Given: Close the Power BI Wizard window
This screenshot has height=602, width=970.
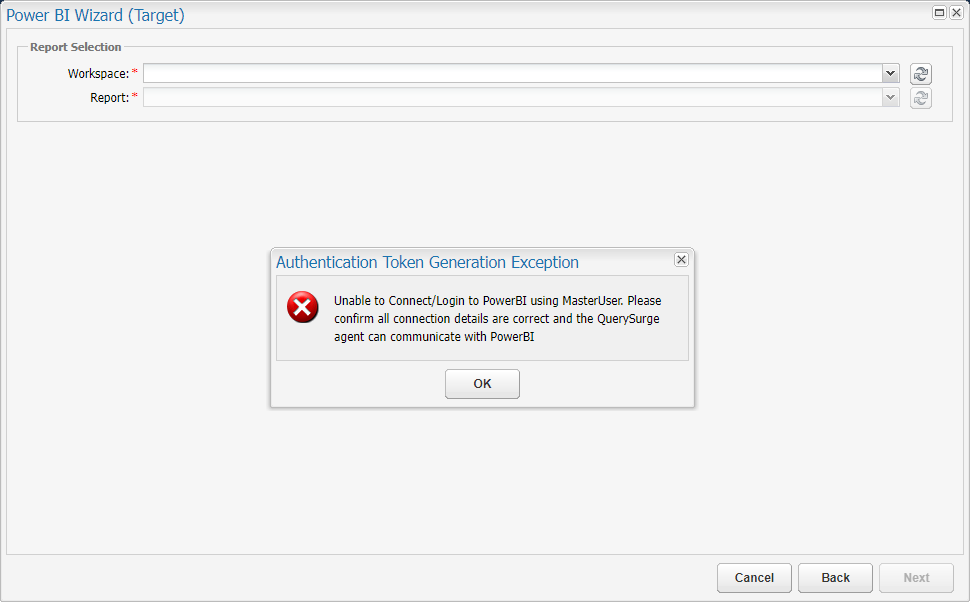Looking at the screenshot, I should tap(956, 12).
